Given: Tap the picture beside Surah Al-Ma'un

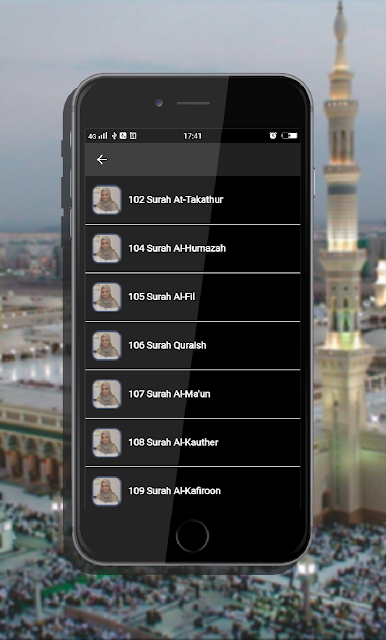Looking at the screenshot, I should [x=107, y=394].
